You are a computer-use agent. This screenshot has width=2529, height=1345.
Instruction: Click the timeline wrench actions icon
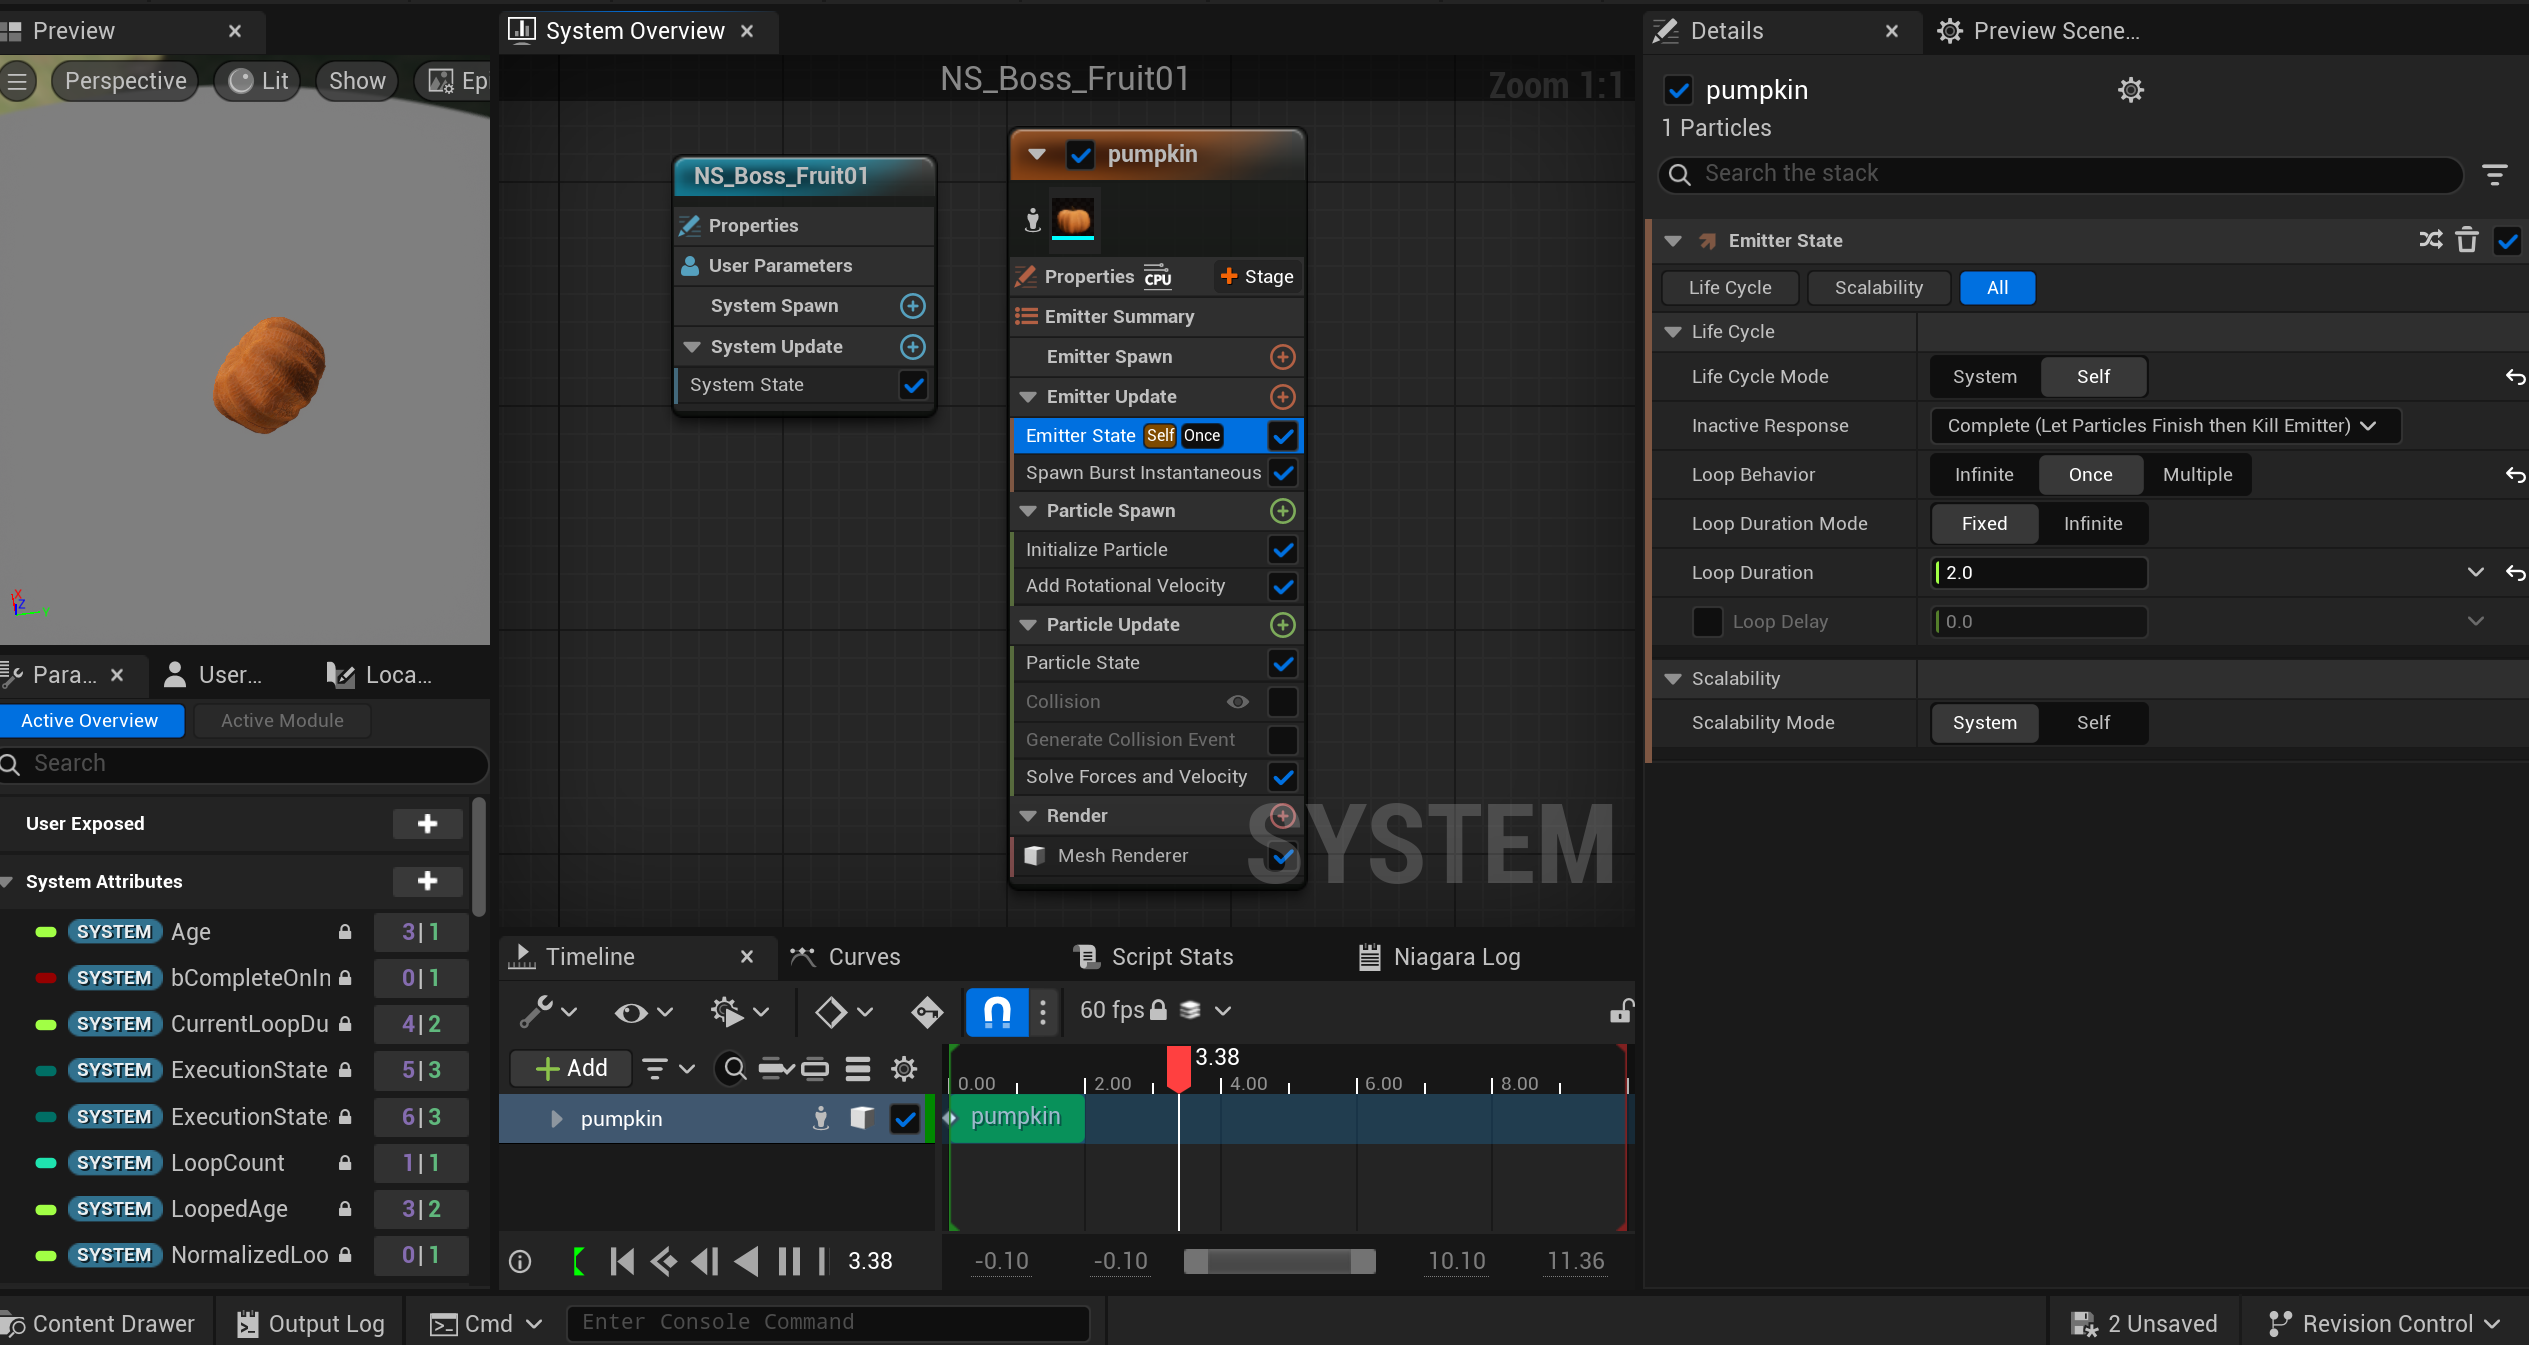coord(537,1011)
